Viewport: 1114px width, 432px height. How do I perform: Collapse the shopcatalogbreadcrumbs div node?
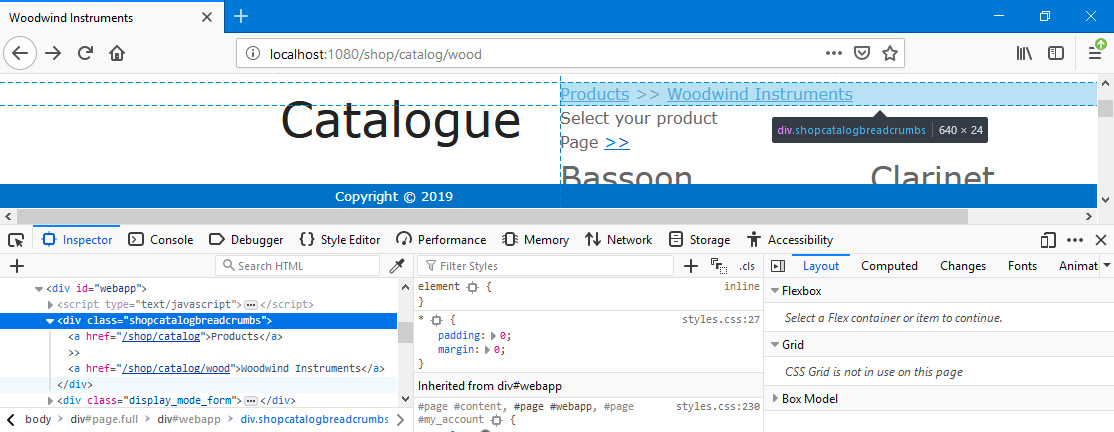pyautogui.click(x=50, y=320)
